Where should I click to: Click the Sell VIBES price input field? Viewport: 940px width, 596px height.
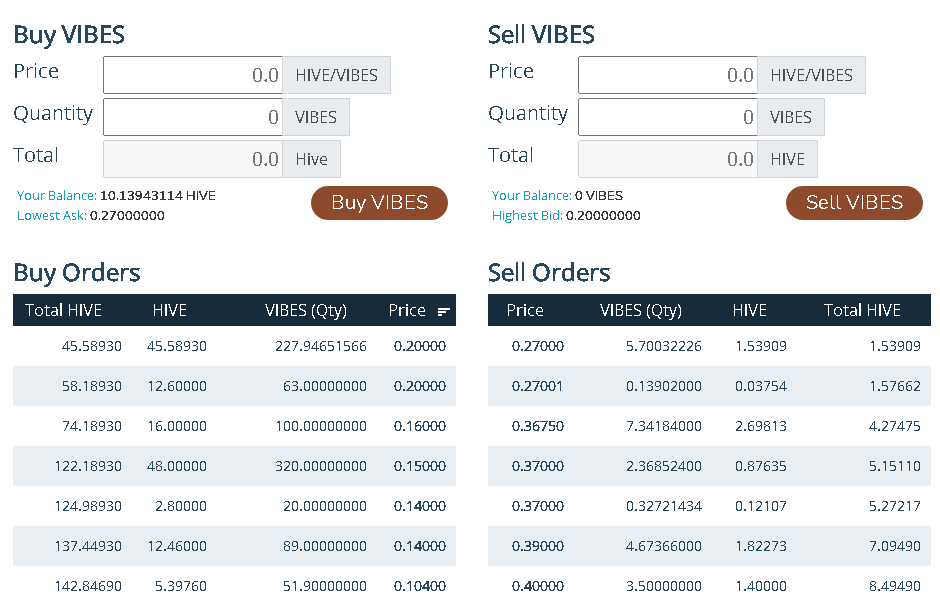coord(668,75)
